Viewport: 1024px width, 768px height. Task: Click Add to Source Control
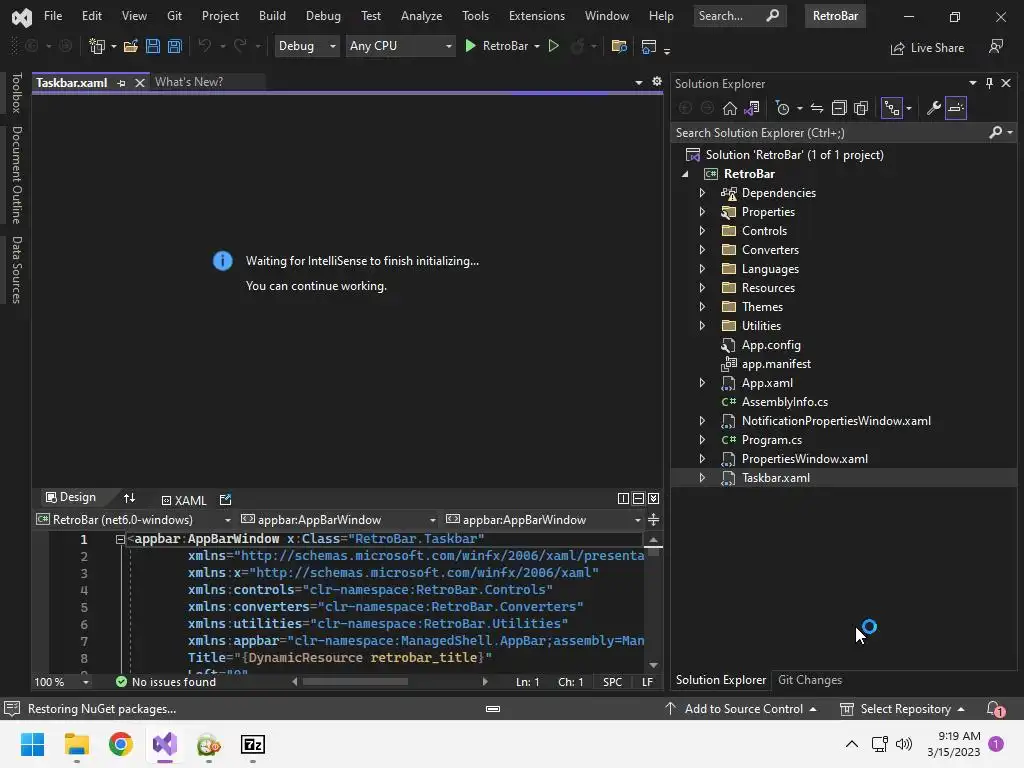click(x=741, y=709)
